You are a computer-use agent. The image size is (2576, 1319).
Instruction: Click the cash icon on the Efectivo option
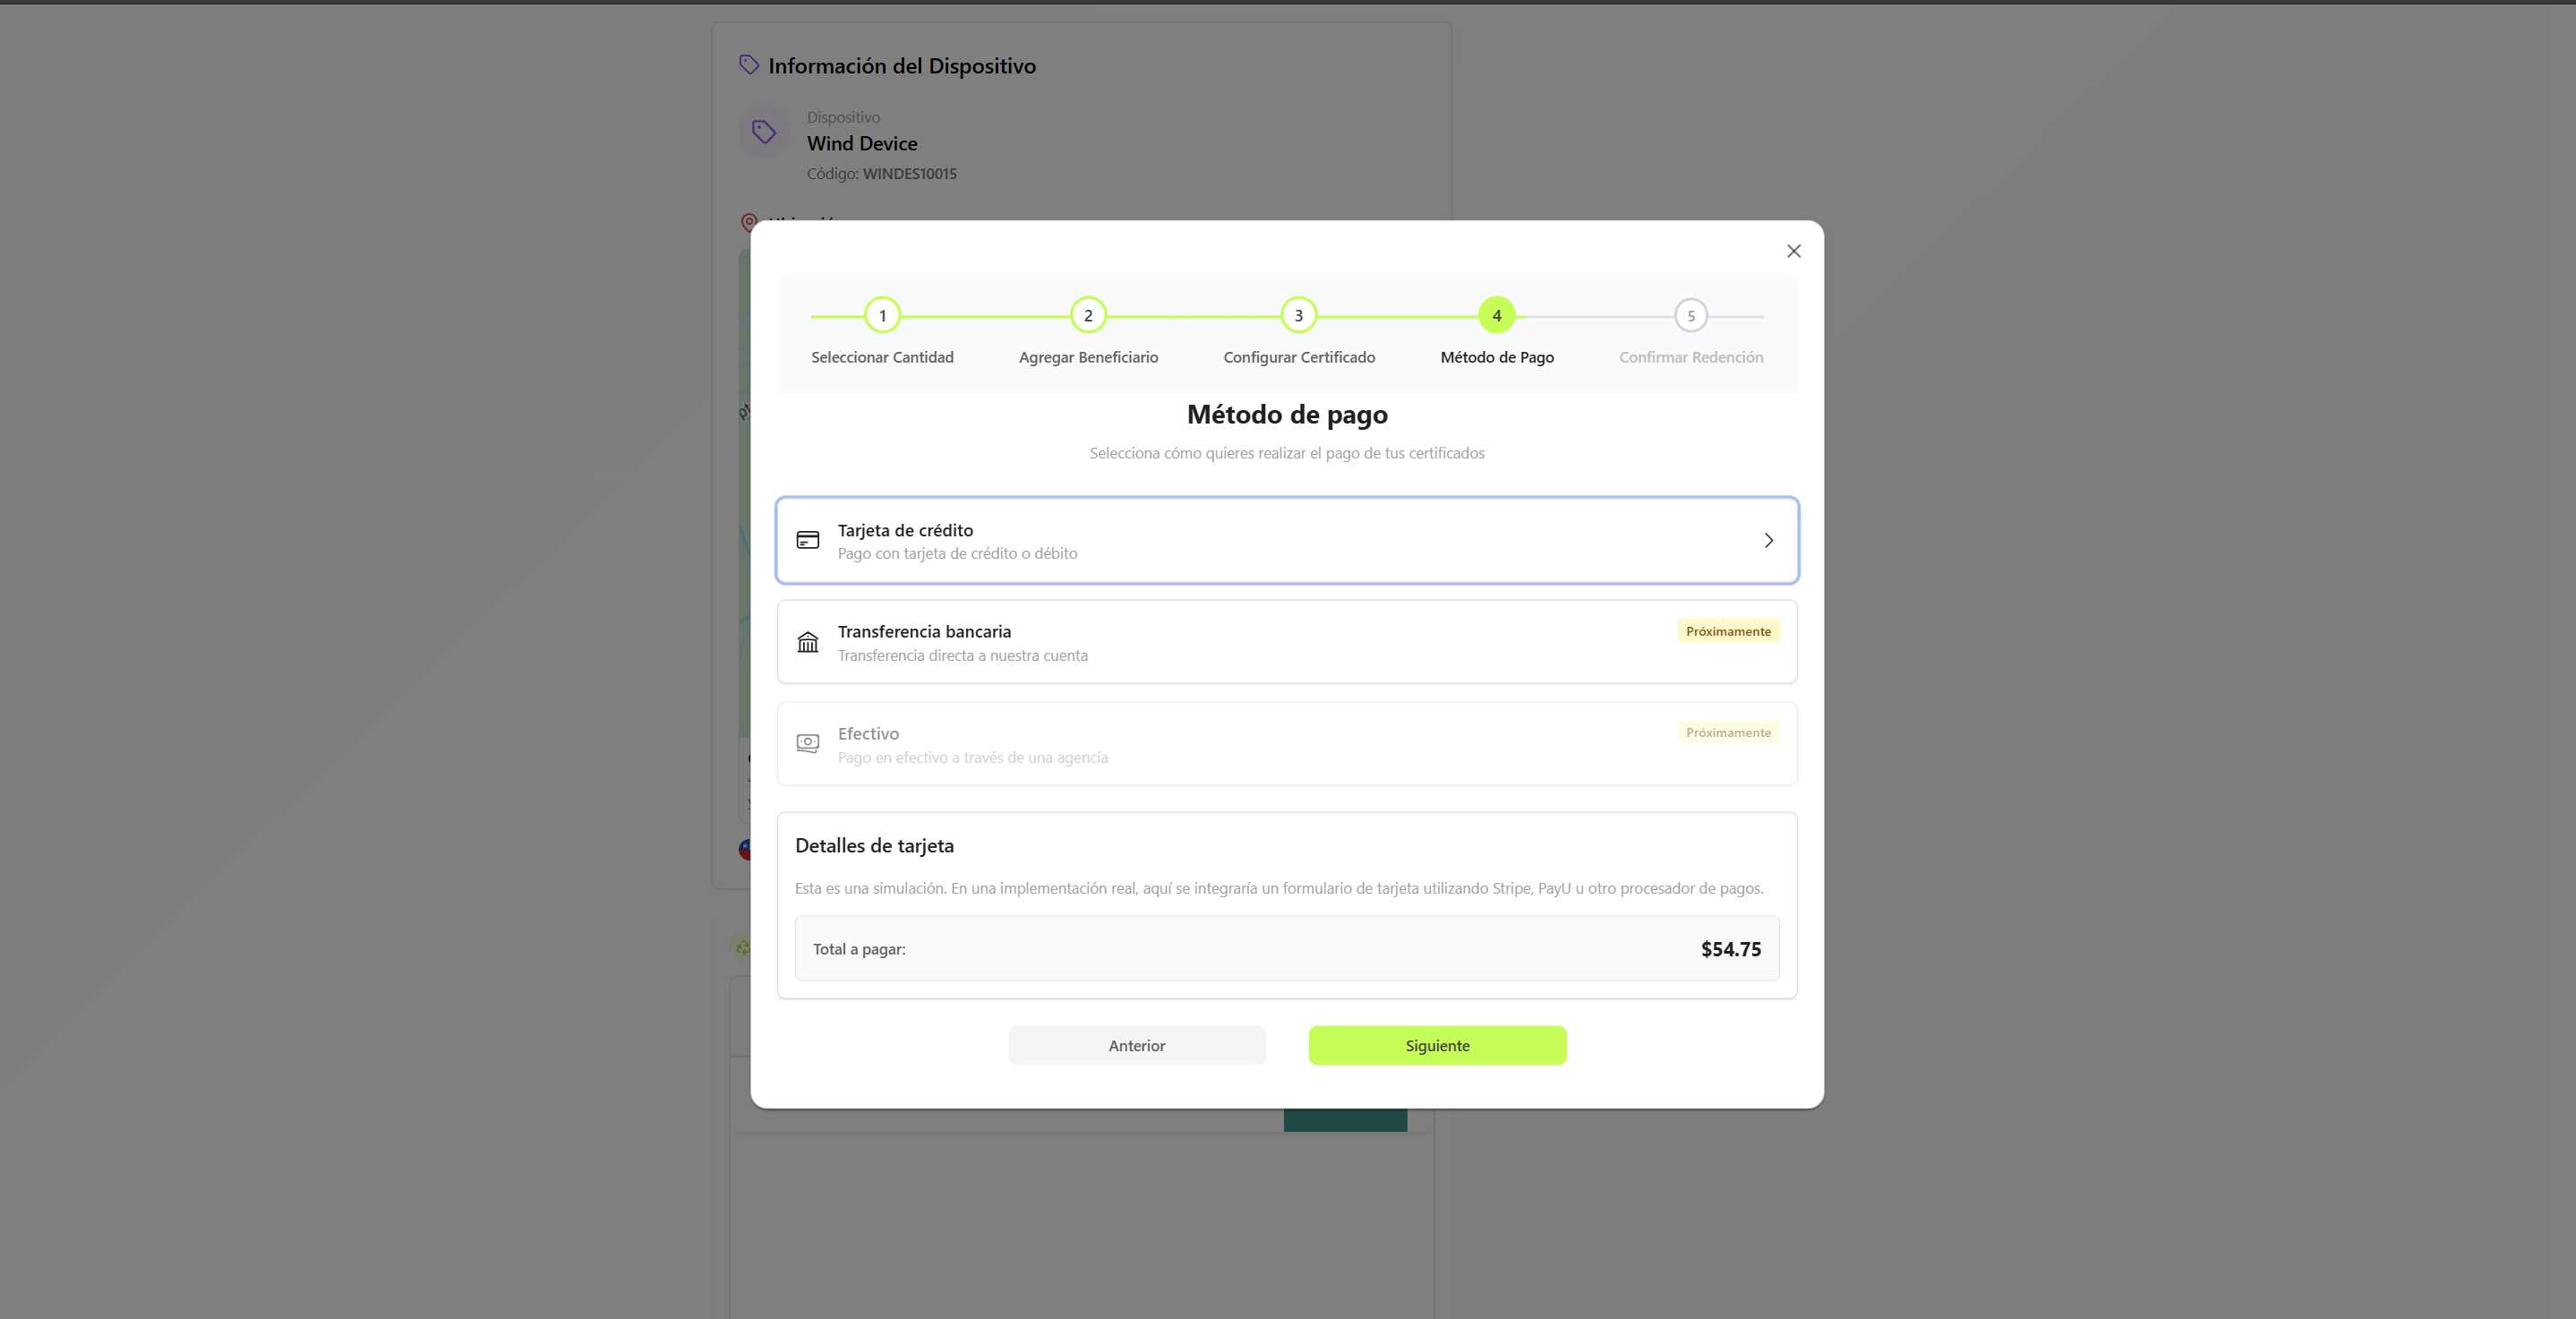[808, 744]
